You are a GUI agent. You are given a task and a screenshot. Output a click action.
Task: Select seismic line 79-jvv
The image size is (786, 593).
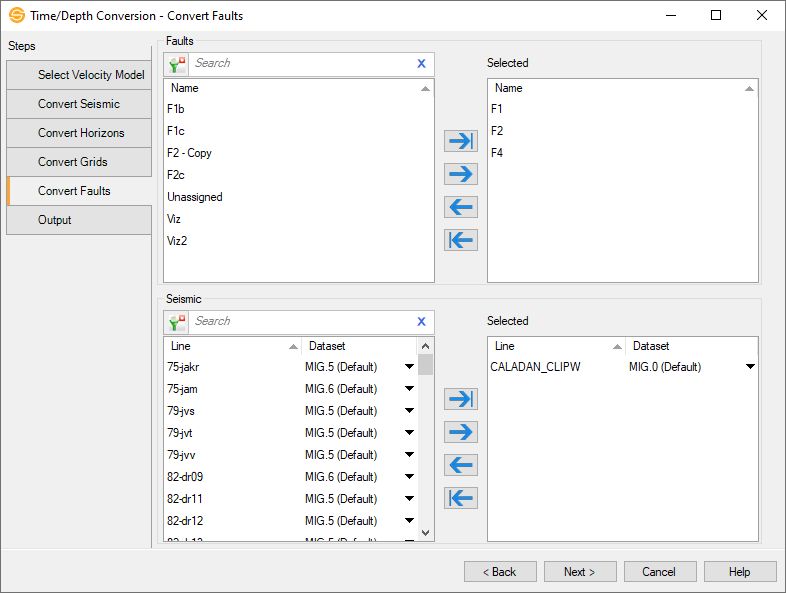[x=181, y=455]
